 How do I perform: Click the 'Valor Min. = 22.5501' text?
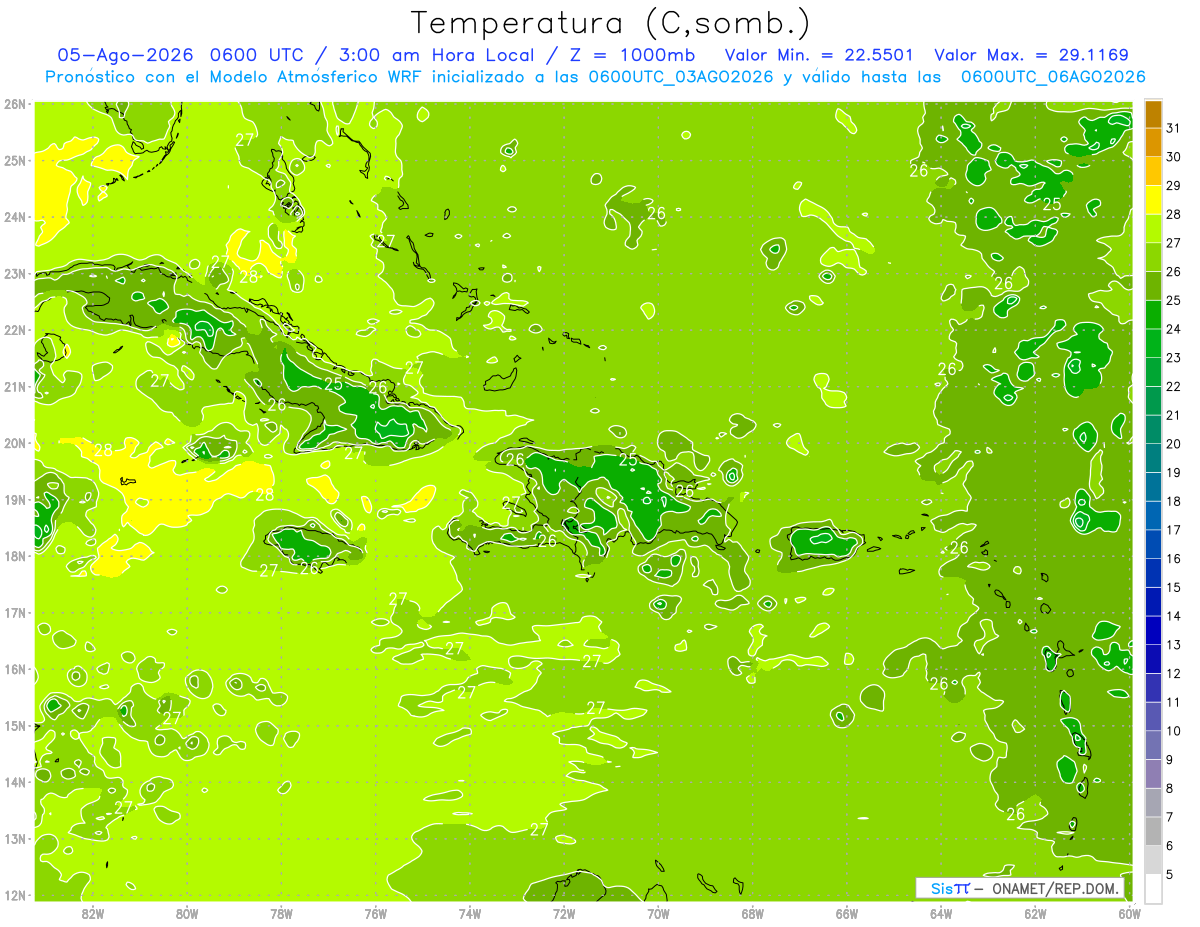click(818, 55)
